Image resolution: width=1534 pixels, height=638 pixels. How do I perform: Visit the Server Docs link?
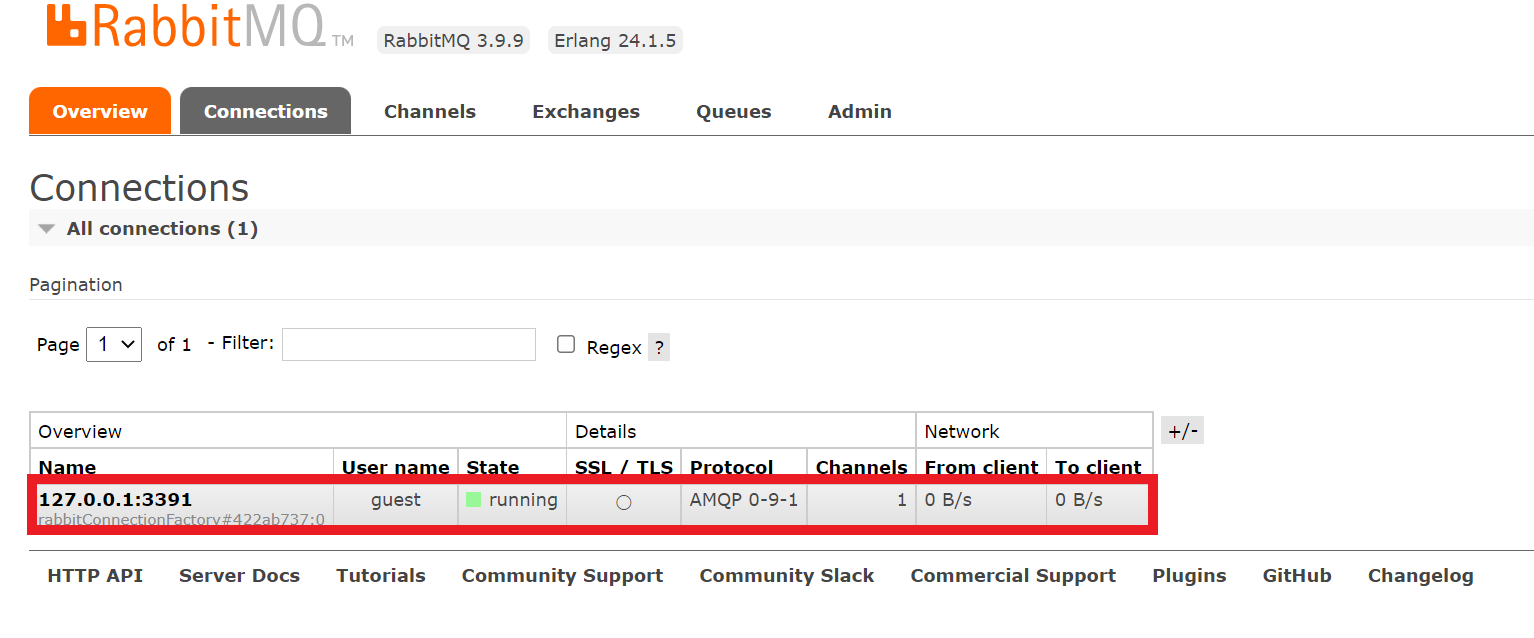(239, 575)
